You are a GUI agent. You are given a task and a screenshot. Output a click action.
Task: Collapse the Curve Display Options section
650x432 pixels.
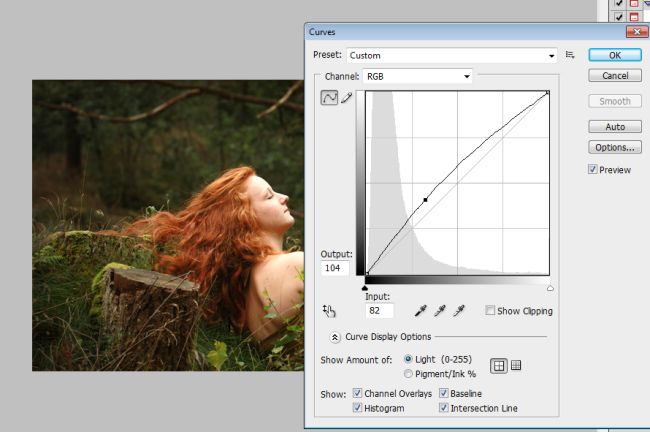pos(335,337)
